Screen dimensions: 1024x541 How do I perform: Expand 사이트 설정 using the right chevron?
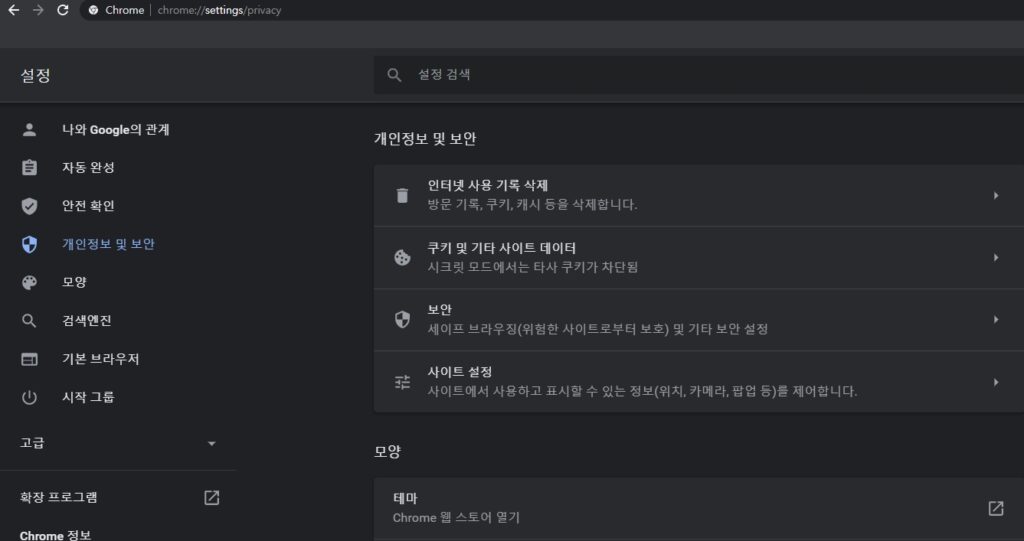(996, 382)
